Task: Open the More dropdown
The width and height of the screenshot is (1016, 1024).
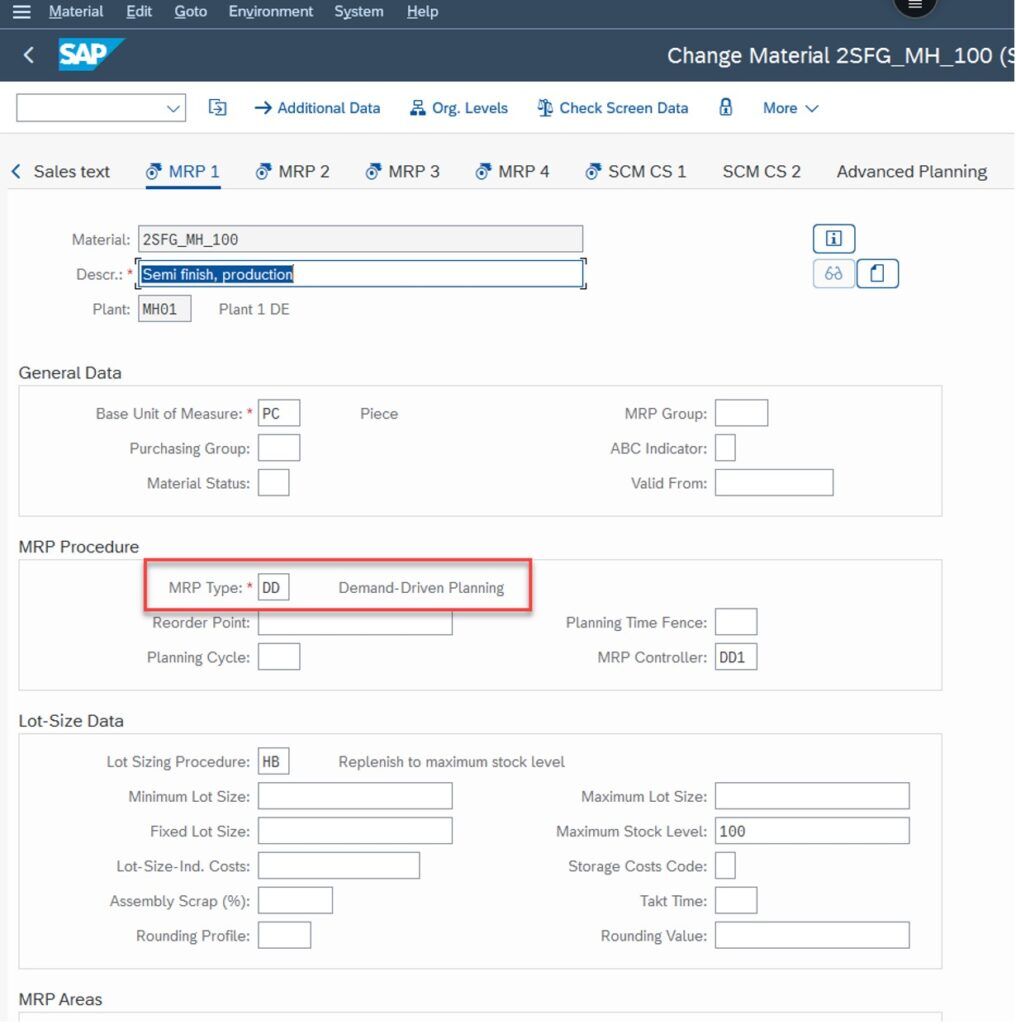Action: click(x=790, y=108)
